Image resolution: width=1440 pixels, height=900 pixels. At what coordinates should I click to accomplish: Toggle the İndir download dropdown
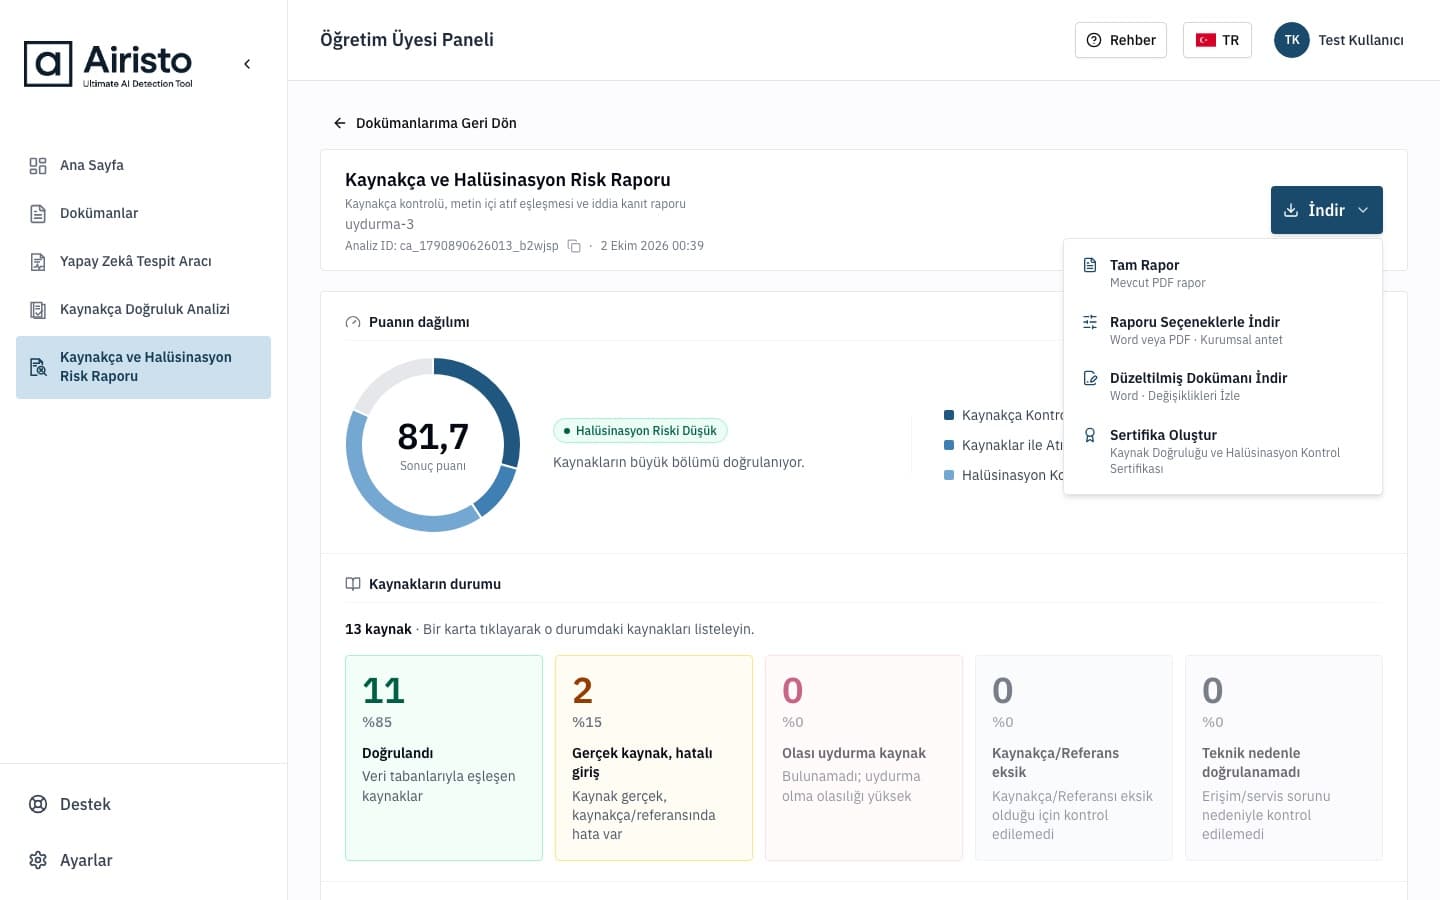tap(1326, 210)
